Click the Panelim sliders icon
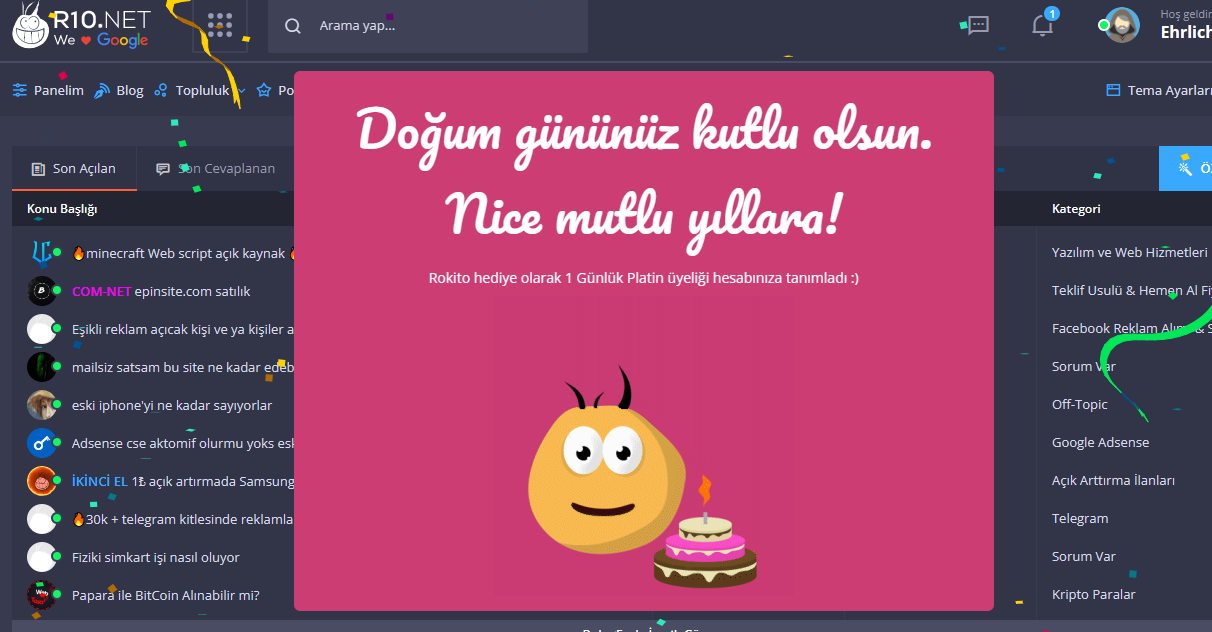 (20, 90)
